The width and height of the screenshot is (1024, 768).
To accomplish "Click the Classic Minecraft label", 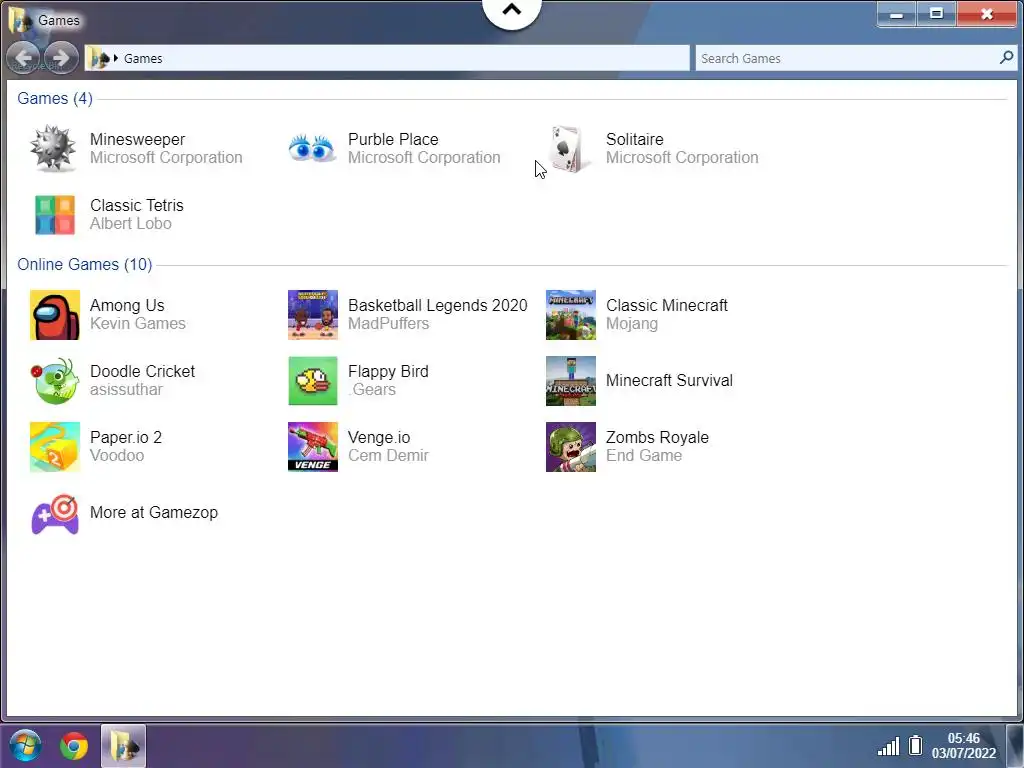I will point(667,305).
